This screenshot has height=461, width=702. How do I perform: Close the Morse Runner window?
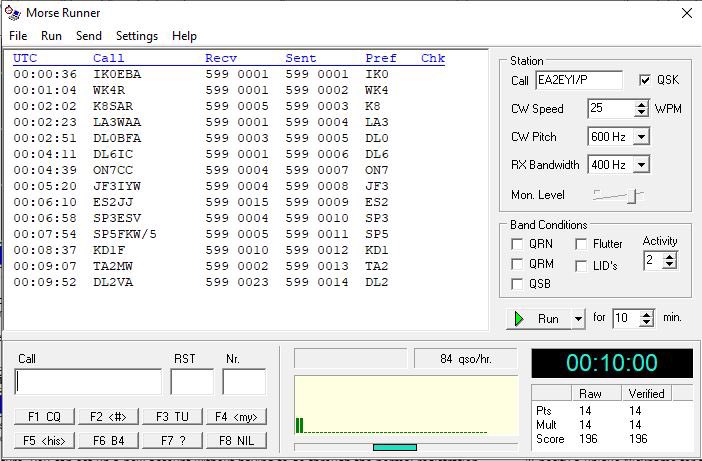click(x=687, y=13)
